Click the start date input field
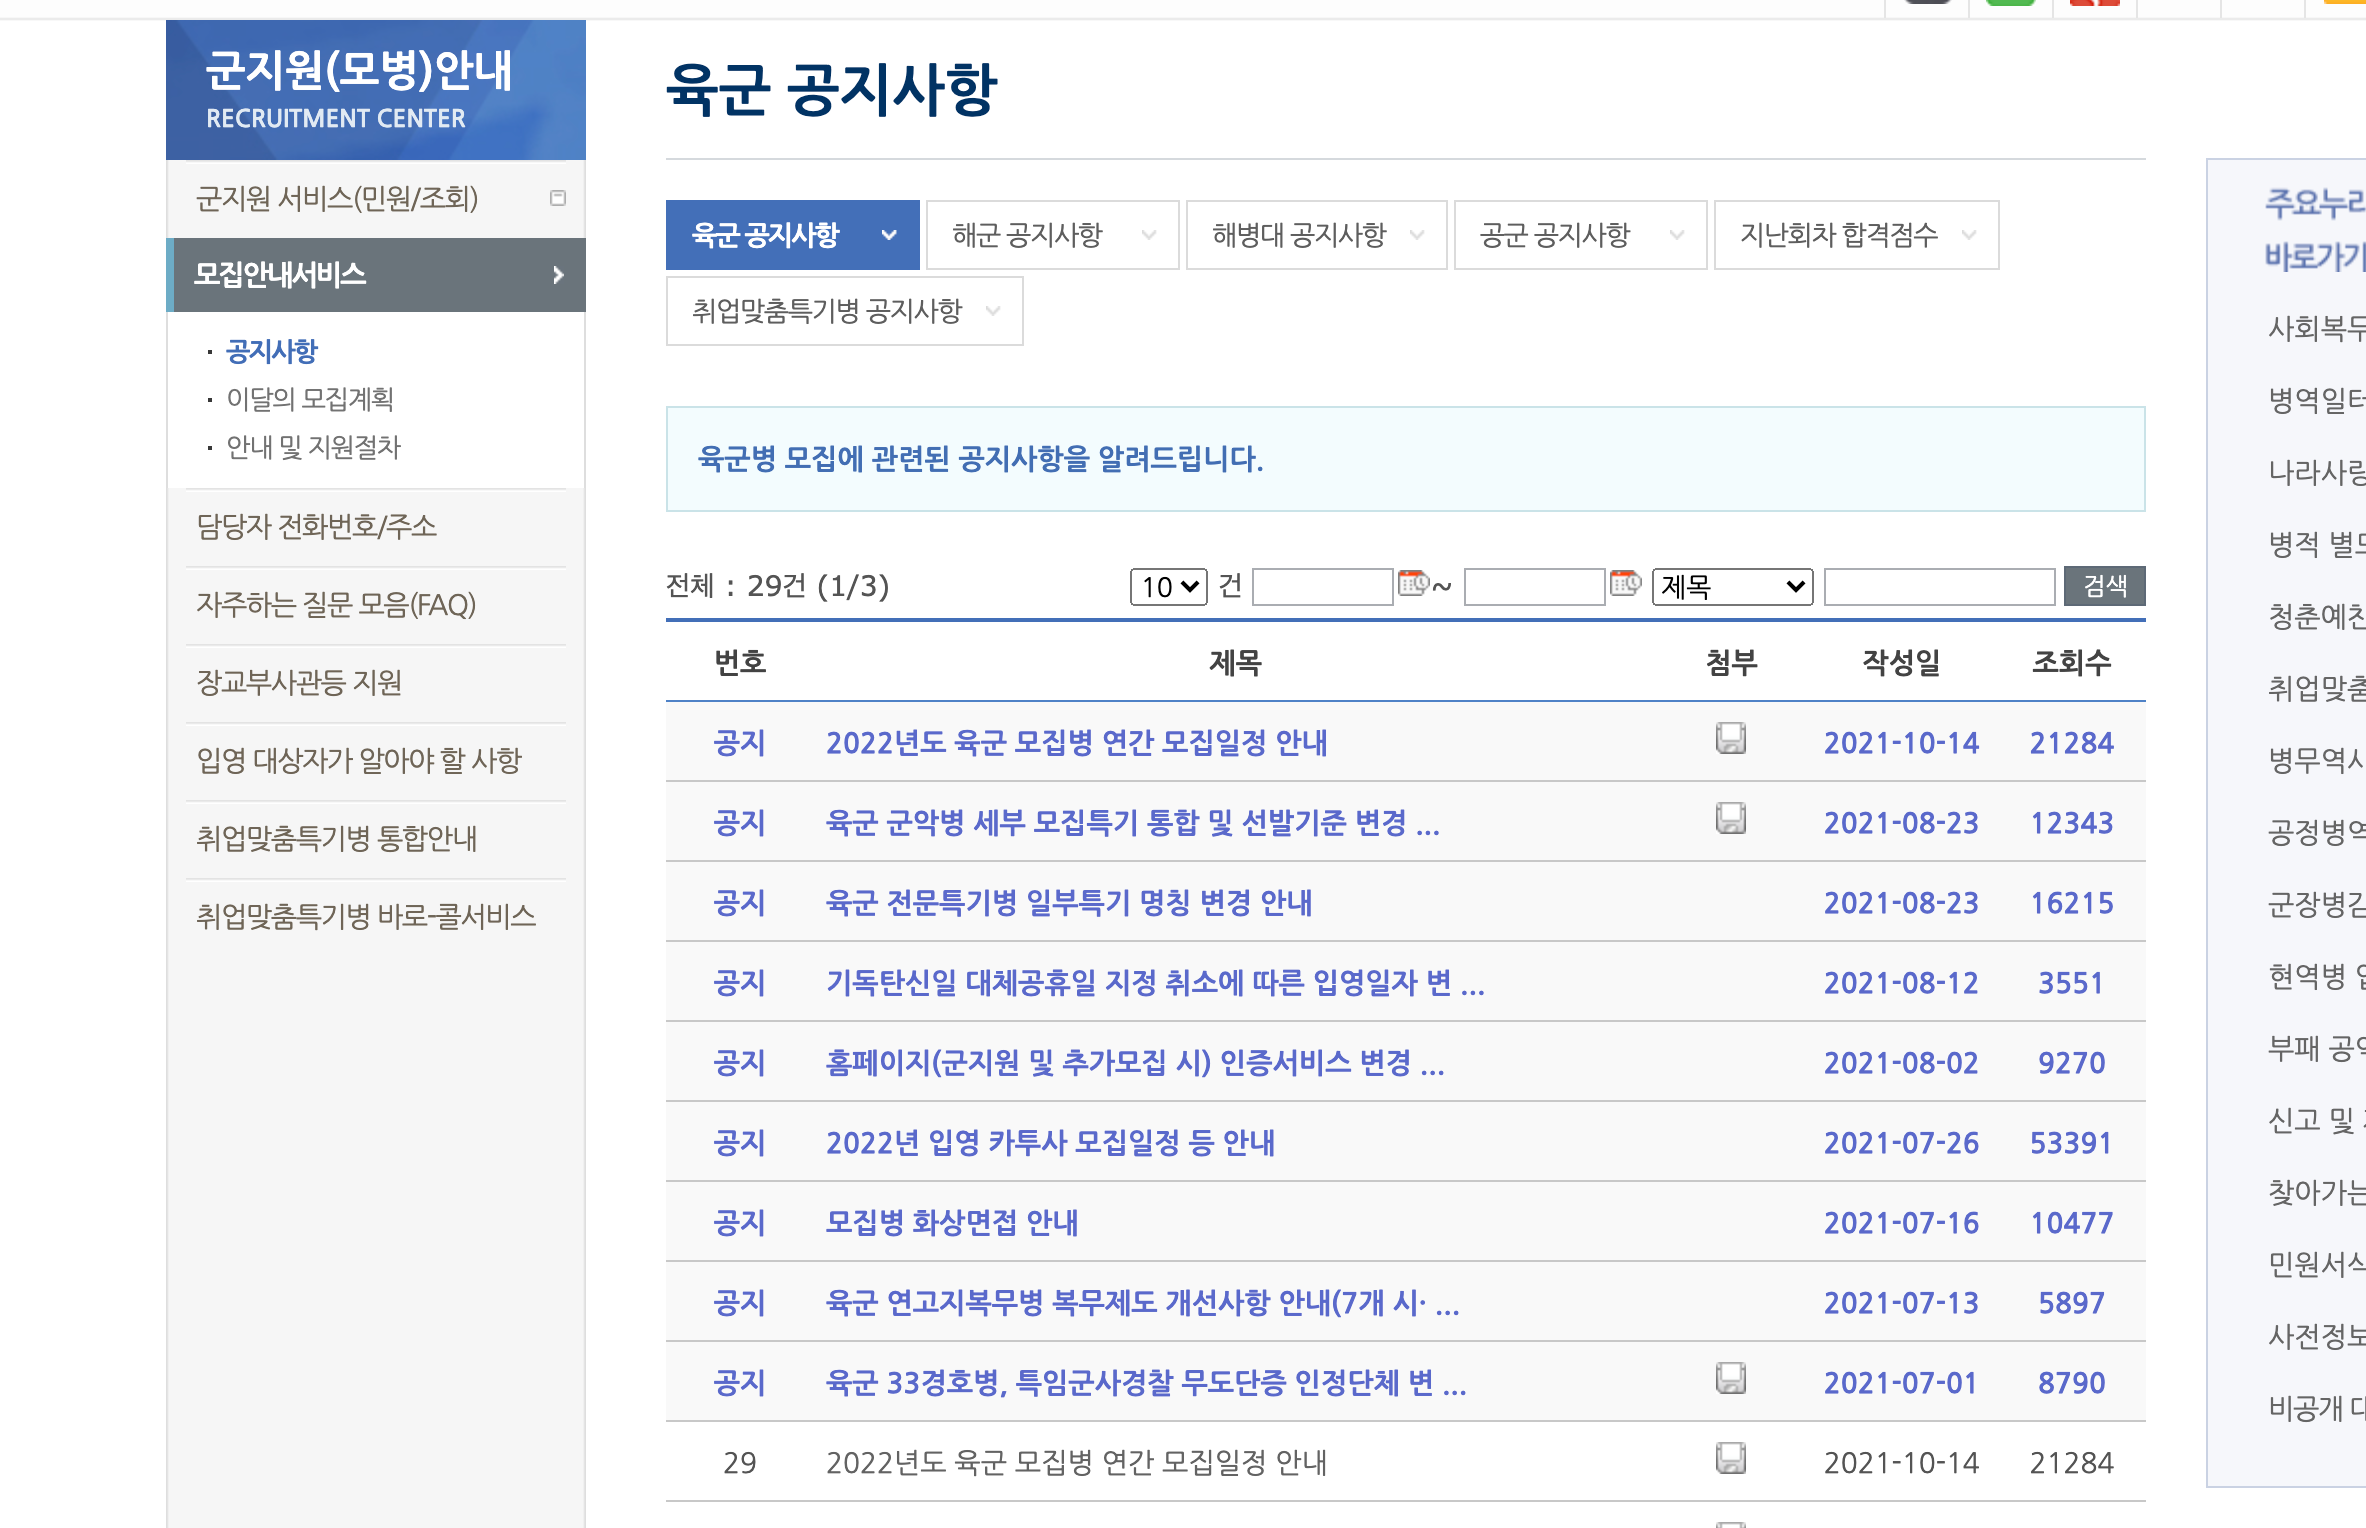Viewport: 2366px width, 1528px height. (1323, 586)
